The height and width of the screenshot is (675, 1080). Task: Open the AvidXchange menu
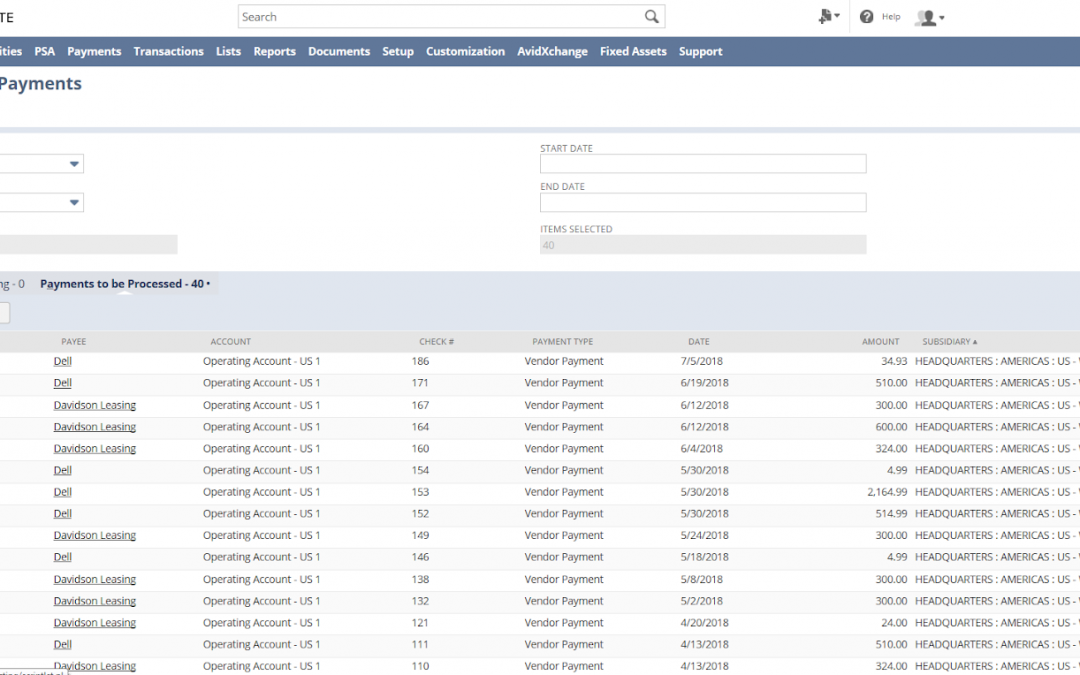[552, 52]
